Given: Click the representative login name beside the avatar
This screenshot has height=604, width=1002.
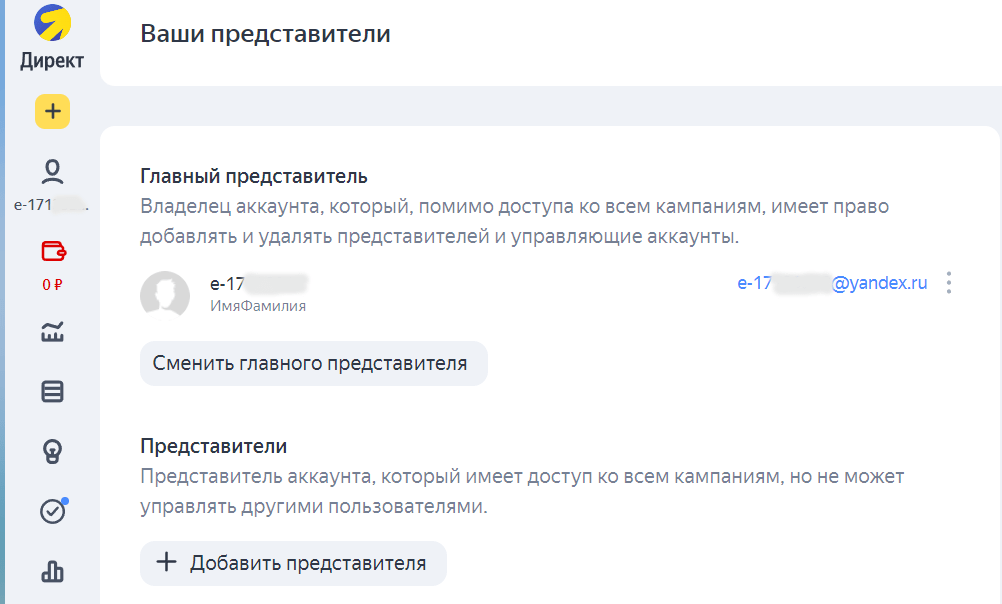Looking at the screenshot, I should point(258,284).
